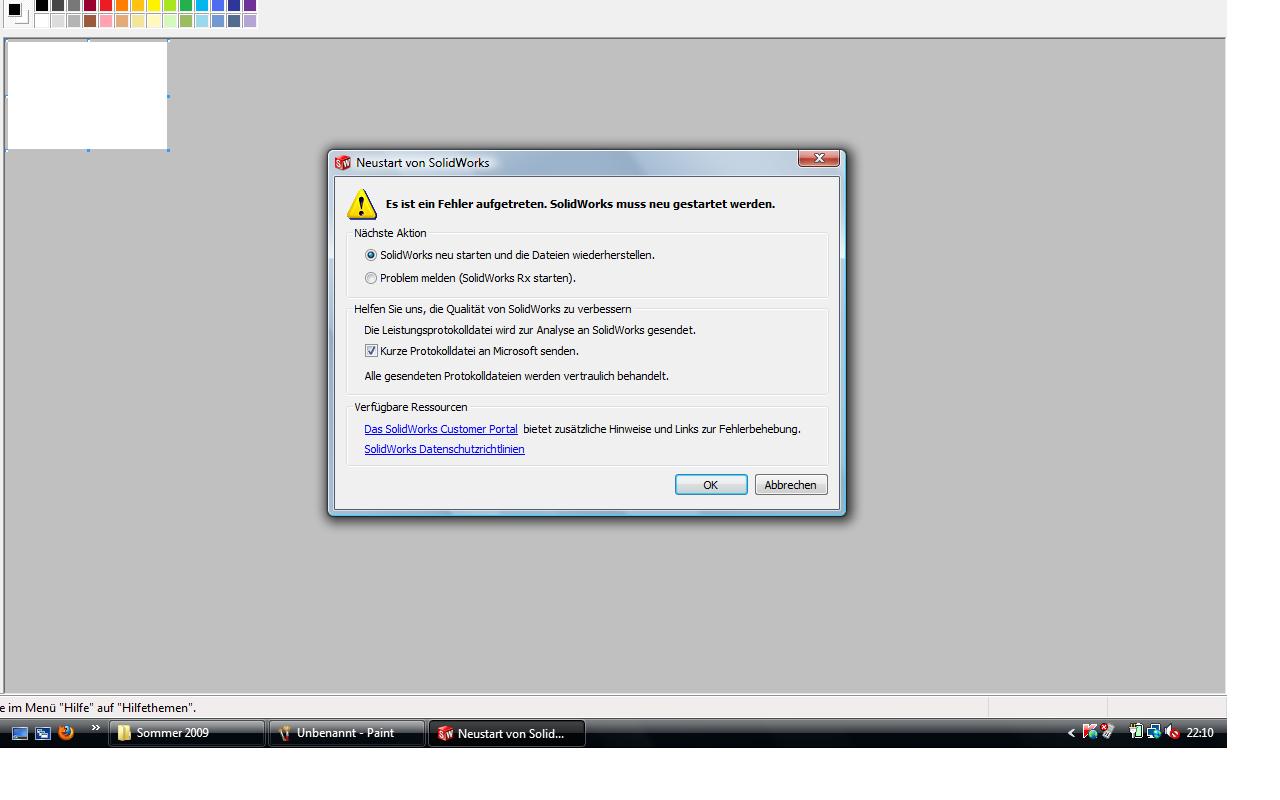Pick the pink palette swatch
The height and width of the screenshot is (800, 1280).
click(x=106, y=21)
